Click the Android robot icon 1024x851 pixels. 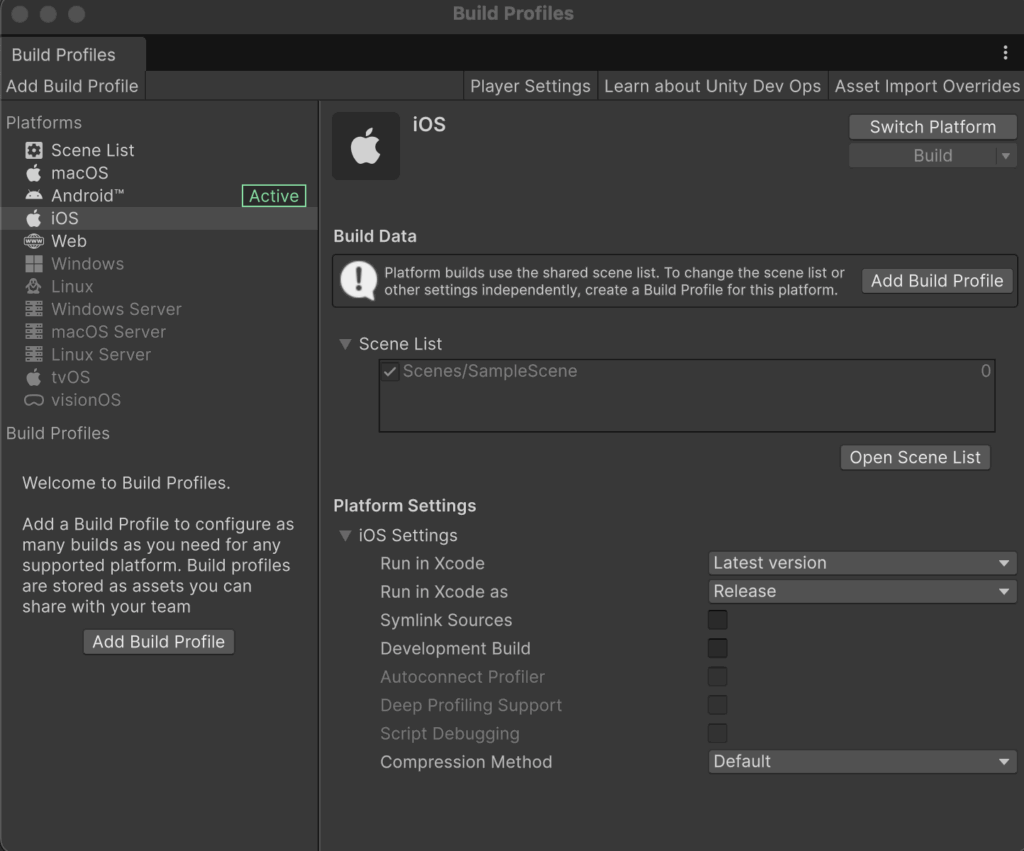pyautogui.click(x=34, y=196)
